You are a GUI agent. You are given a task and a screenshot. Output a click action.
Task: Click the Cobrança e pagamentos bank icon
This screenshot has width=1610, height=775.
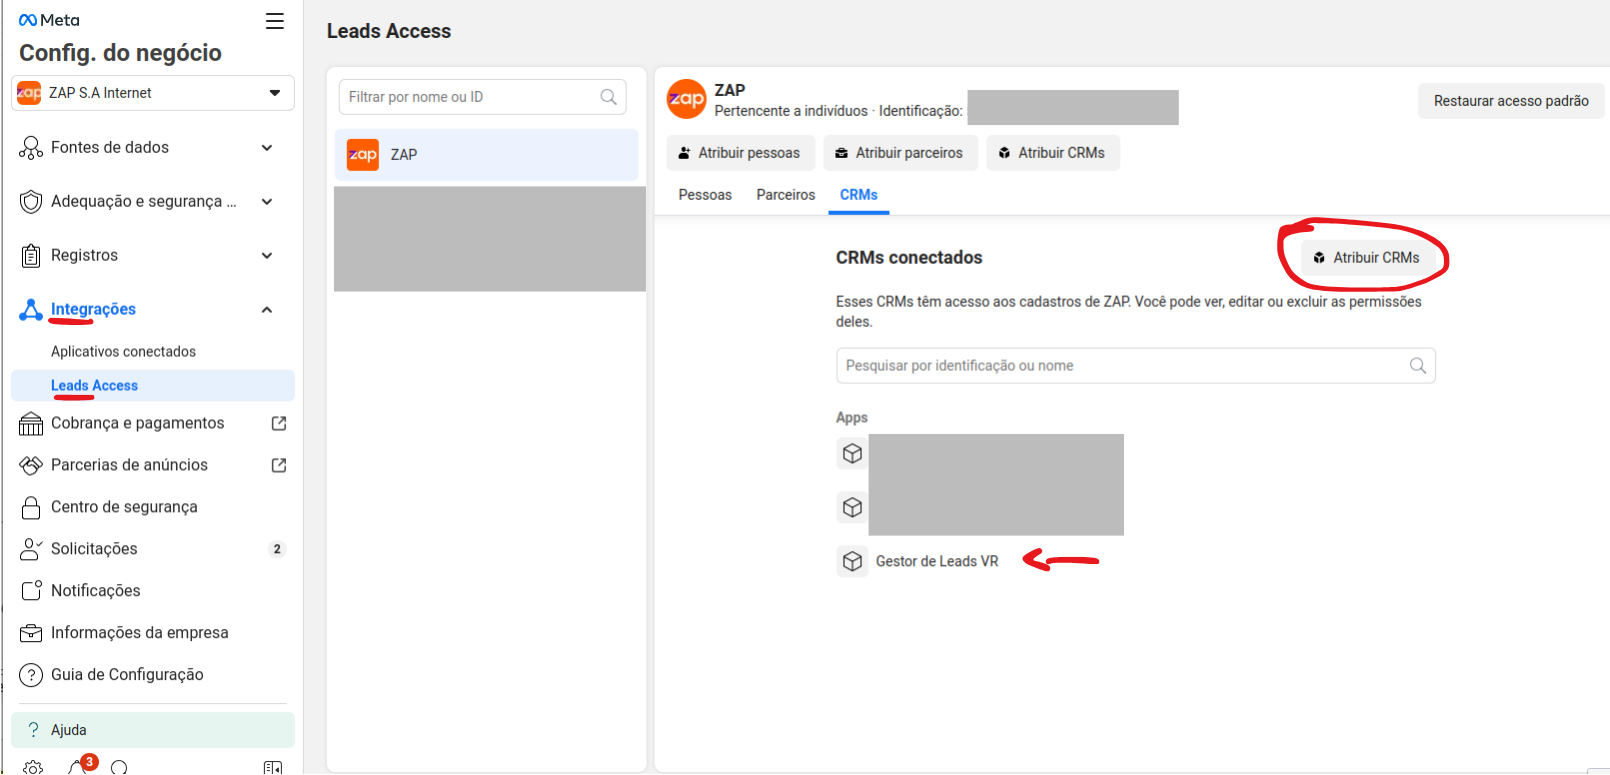31,424
